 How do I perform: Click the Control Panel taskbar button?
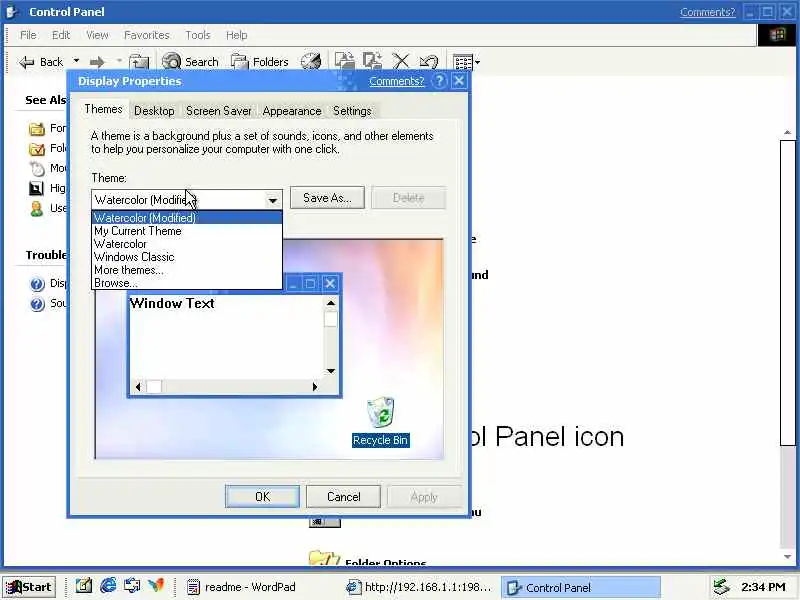click(x=581, y=587)
